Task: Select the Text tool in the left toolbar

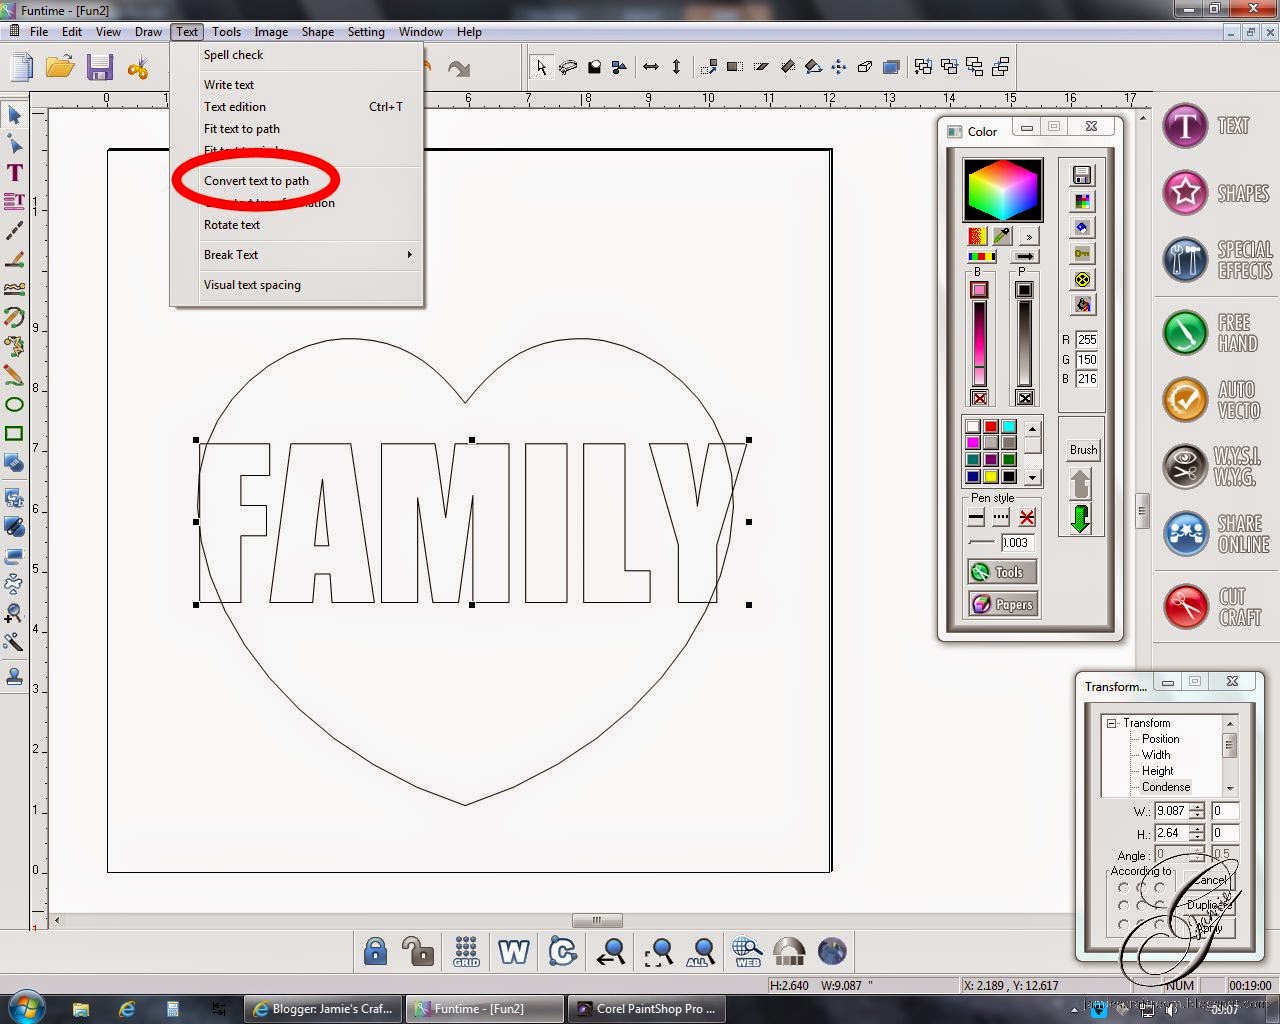Action: tap(14, 172)
